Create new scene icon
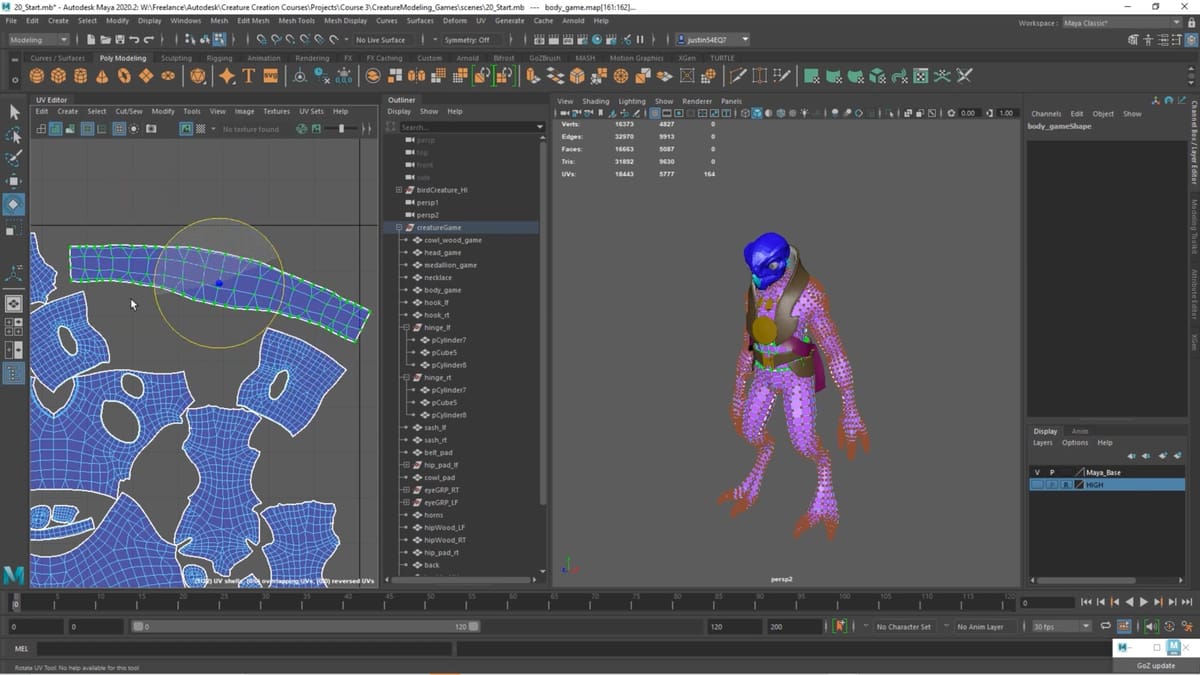Image resolution: width=1200 pixels, height=675 pixels. (91, 40)
